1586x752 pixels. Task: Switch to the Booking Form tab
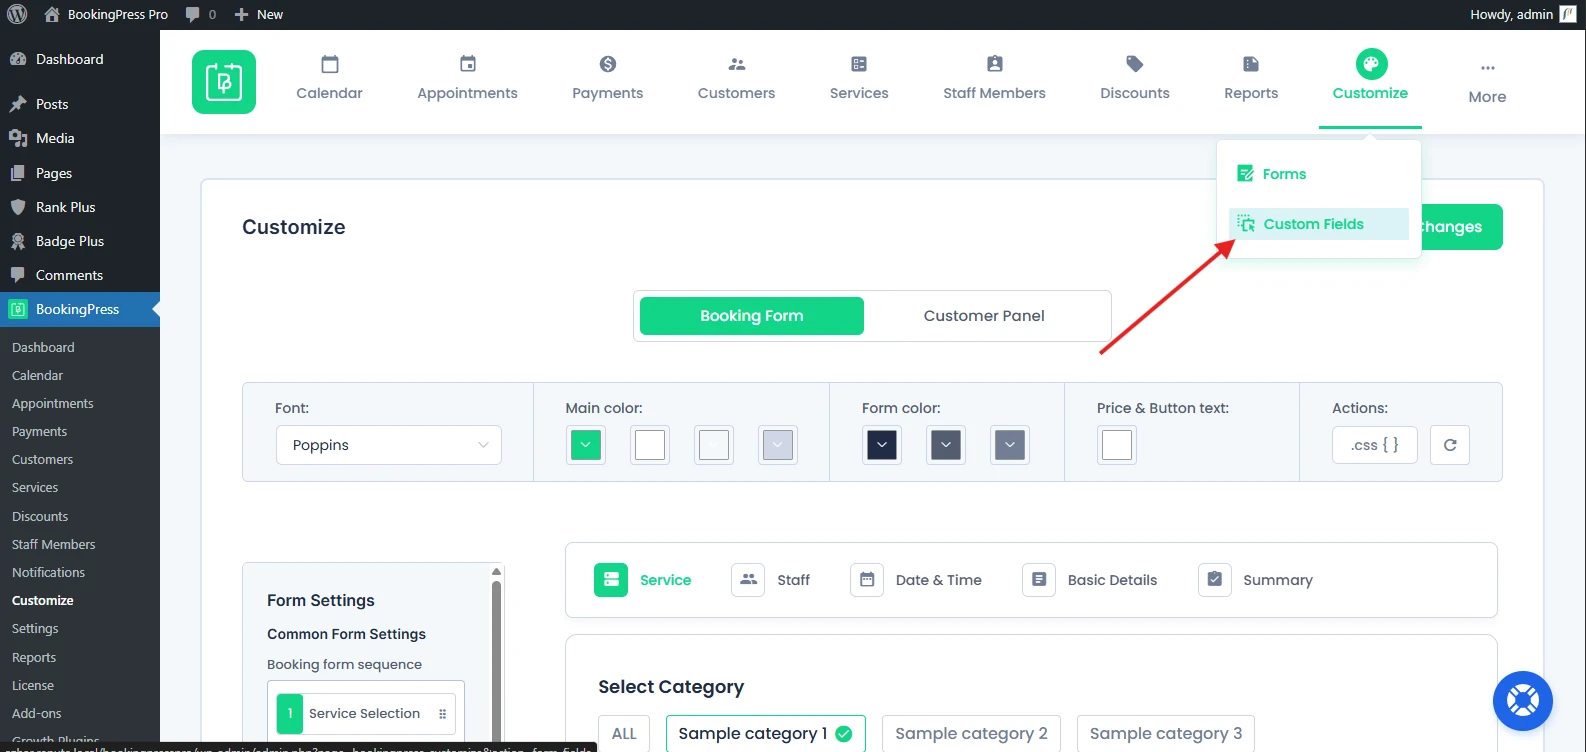coord(752,316)
